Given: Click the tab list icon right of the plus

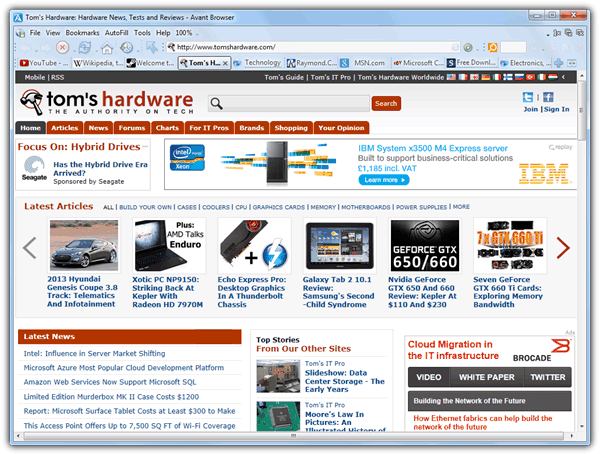Looking at the screenshot, I should [572, 63].
